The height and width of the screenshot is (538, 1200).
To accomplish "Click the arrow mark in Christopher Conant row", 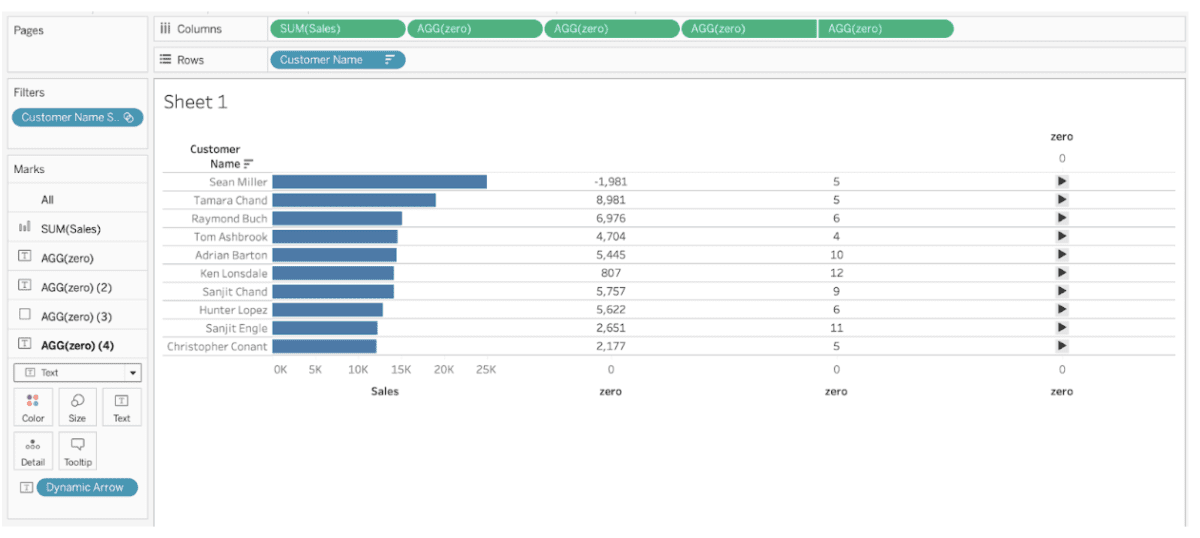I will [1062, 346].
